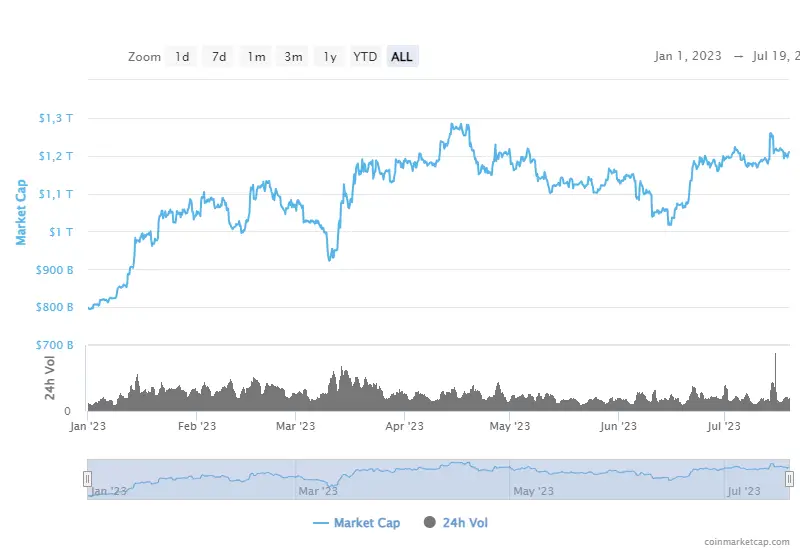Click May '23 in the navigator strip
The height and width of the screenshot is (550, 800).
pos(532,491)
